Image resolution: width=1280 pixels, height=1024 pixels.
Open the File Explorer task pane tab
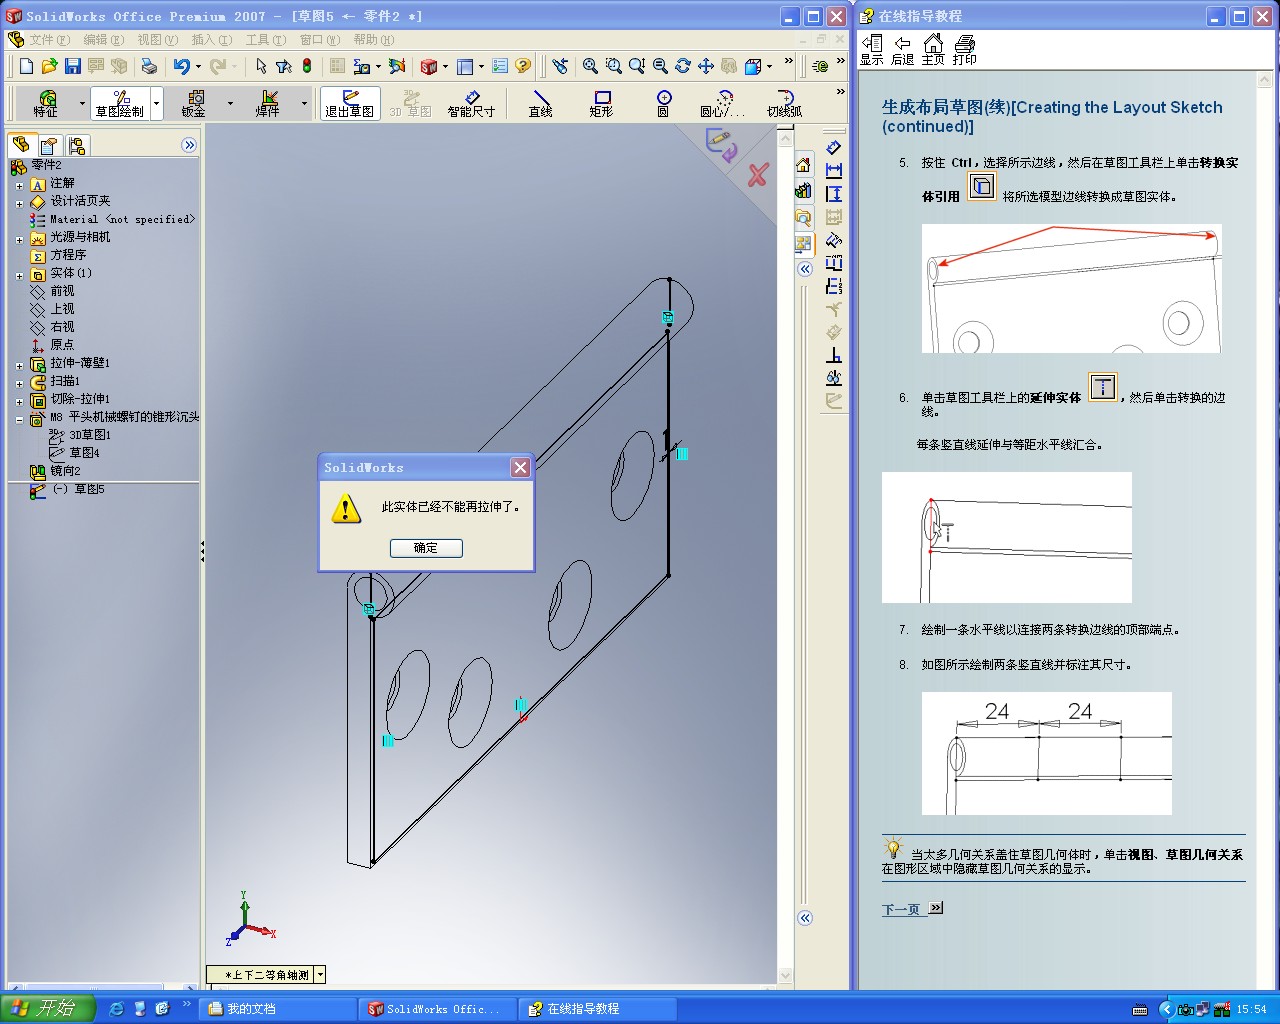click(x=803, y=217)
